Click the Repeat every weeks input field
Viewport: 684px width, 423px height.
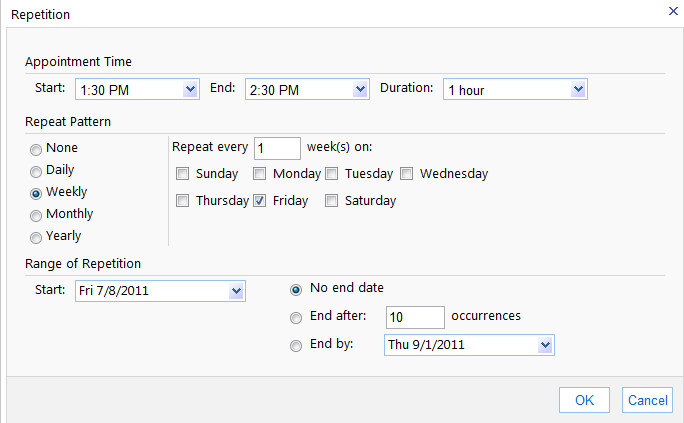pyautogui.click(x=277, y=148)
